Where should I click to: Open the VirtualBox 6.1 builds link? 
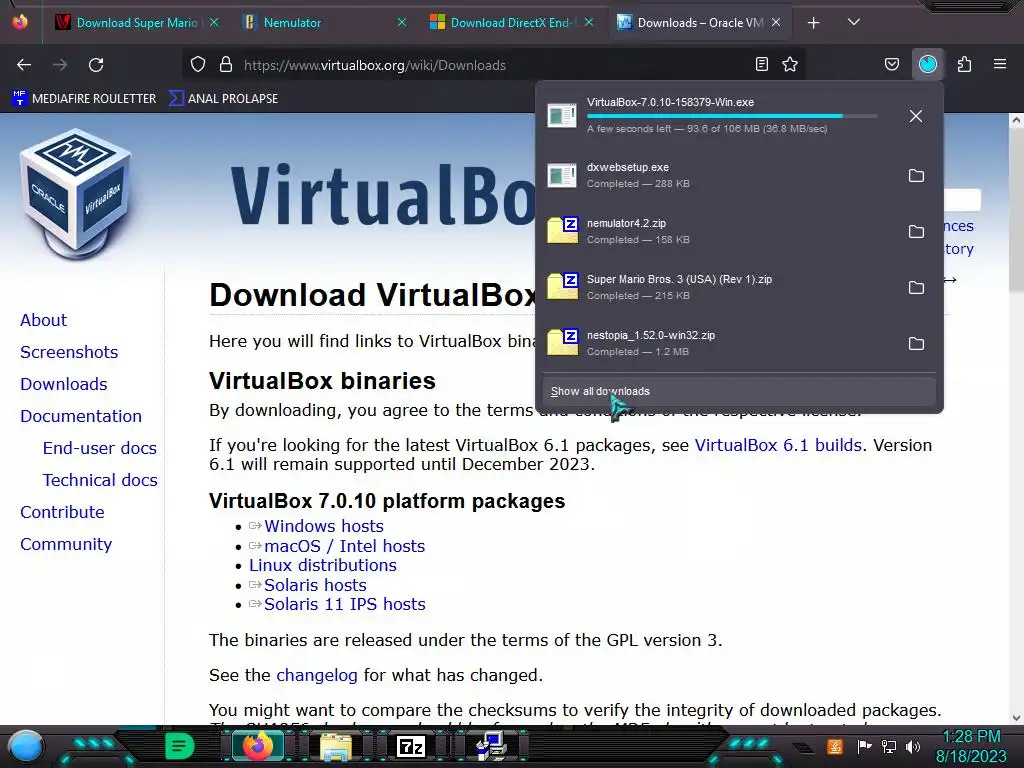coord(778,445)
